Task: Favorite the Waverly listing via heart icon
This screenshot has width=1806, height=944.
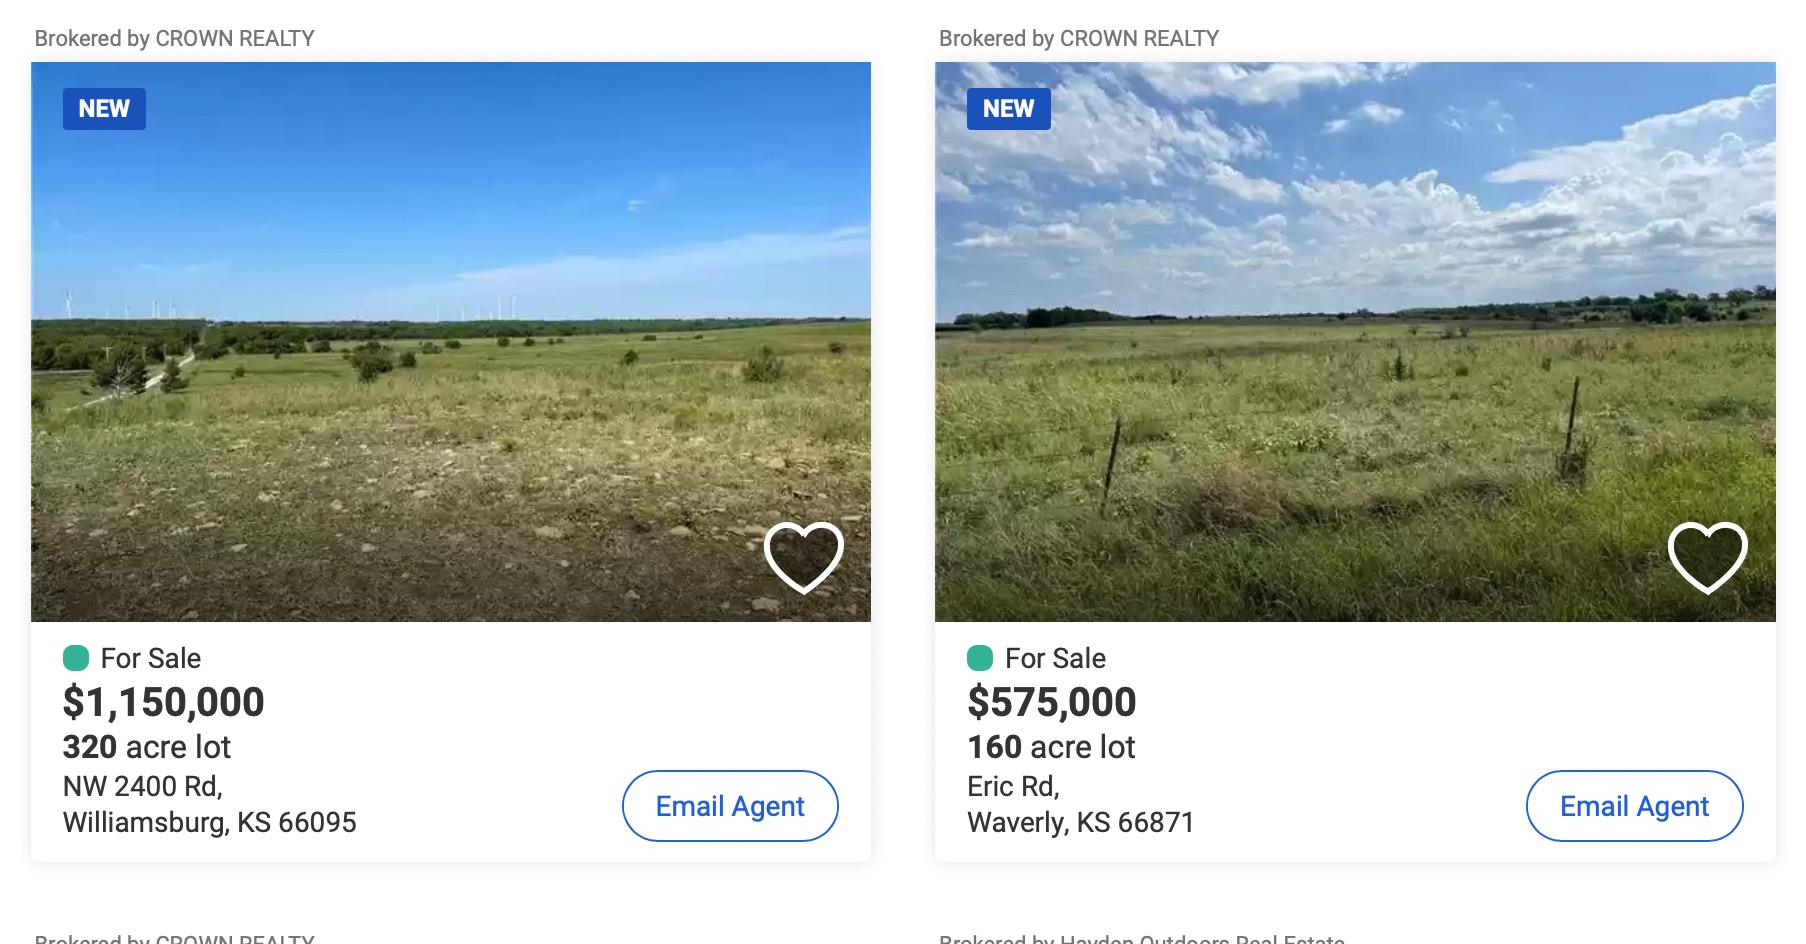Action: pyautogui.click(x=1707, y=557)
